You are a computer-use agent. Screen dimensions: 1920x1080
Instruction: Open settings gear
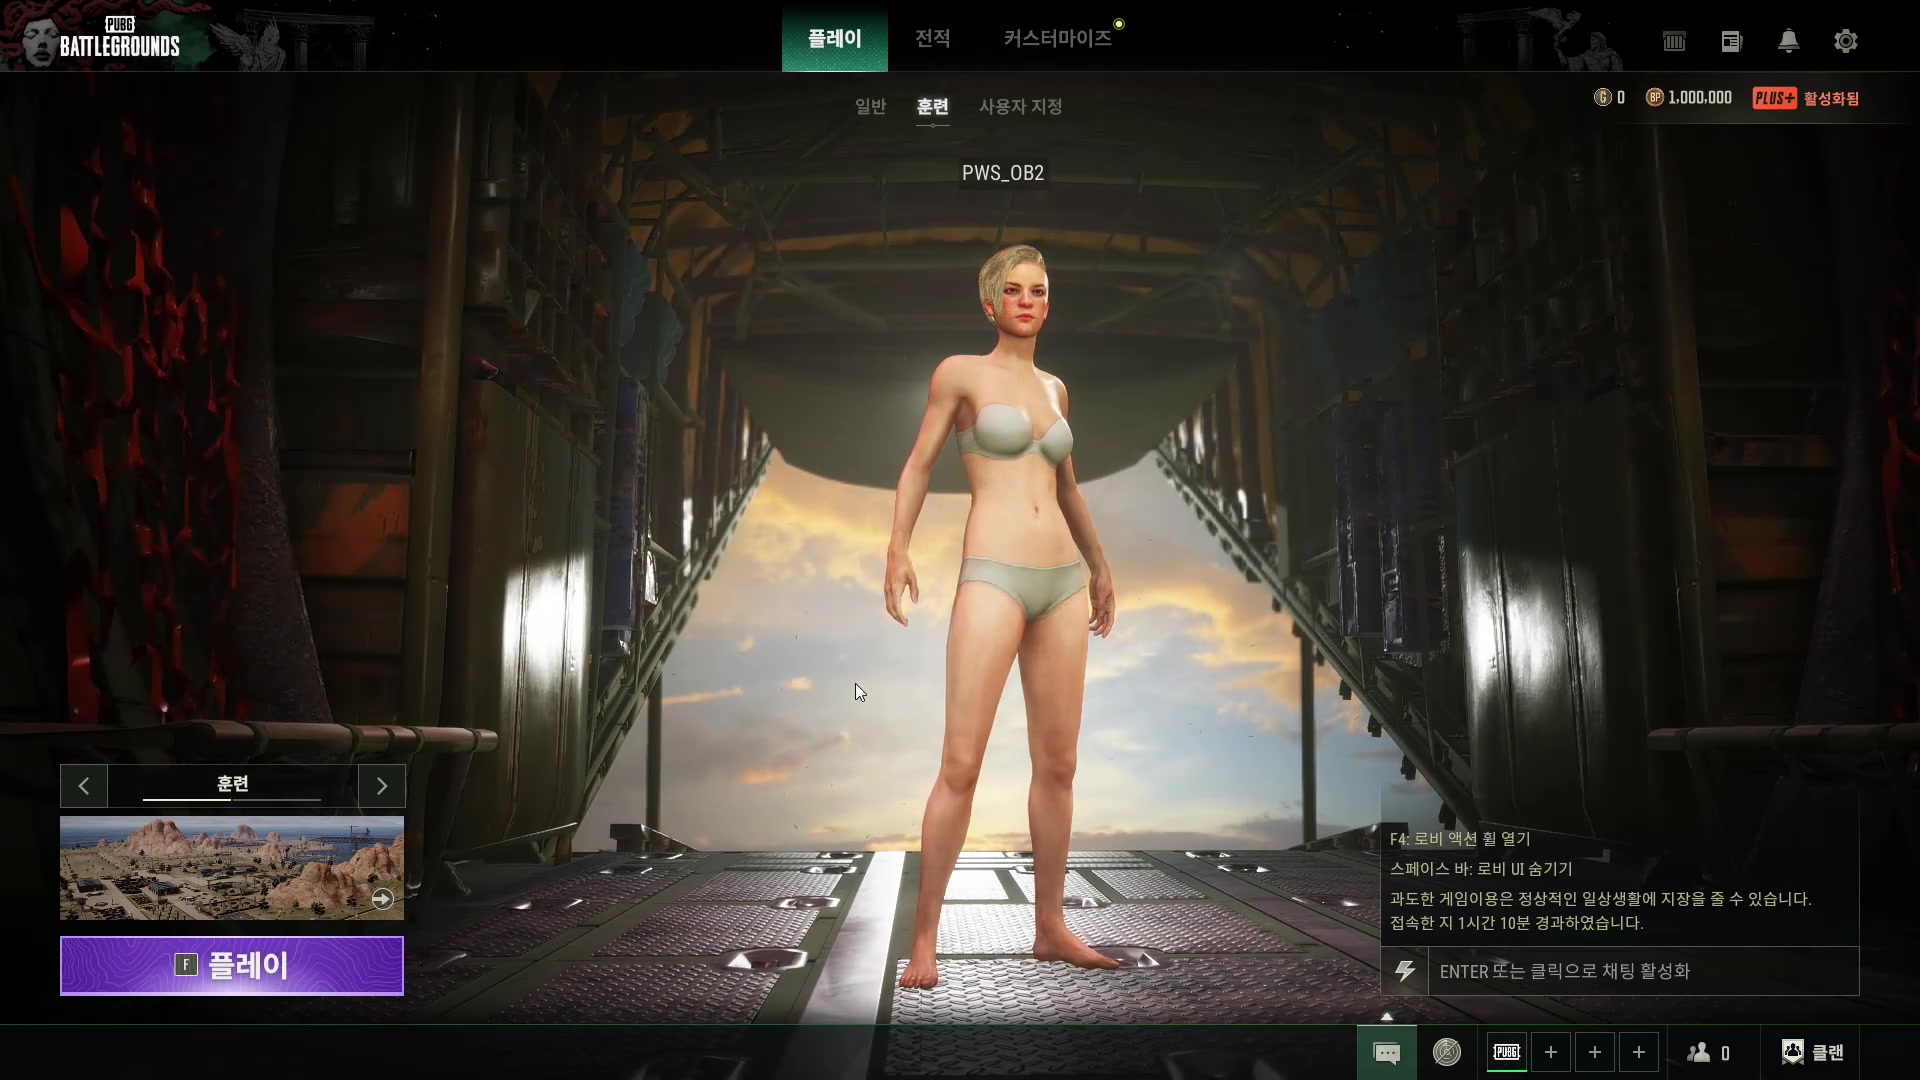tap(1846, 41)
